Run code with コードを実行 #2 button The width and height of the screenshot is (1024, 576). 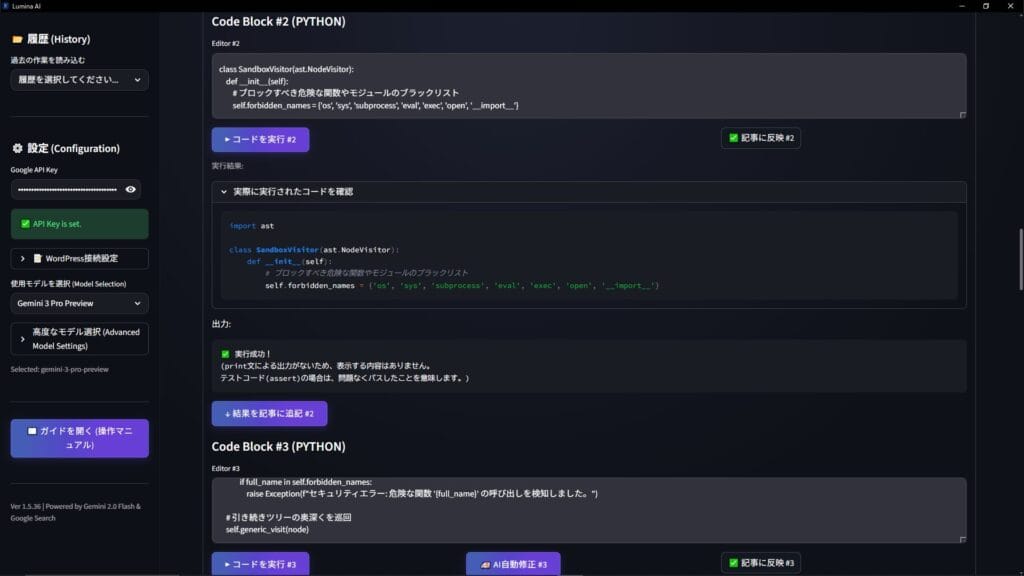click(260, 139)
